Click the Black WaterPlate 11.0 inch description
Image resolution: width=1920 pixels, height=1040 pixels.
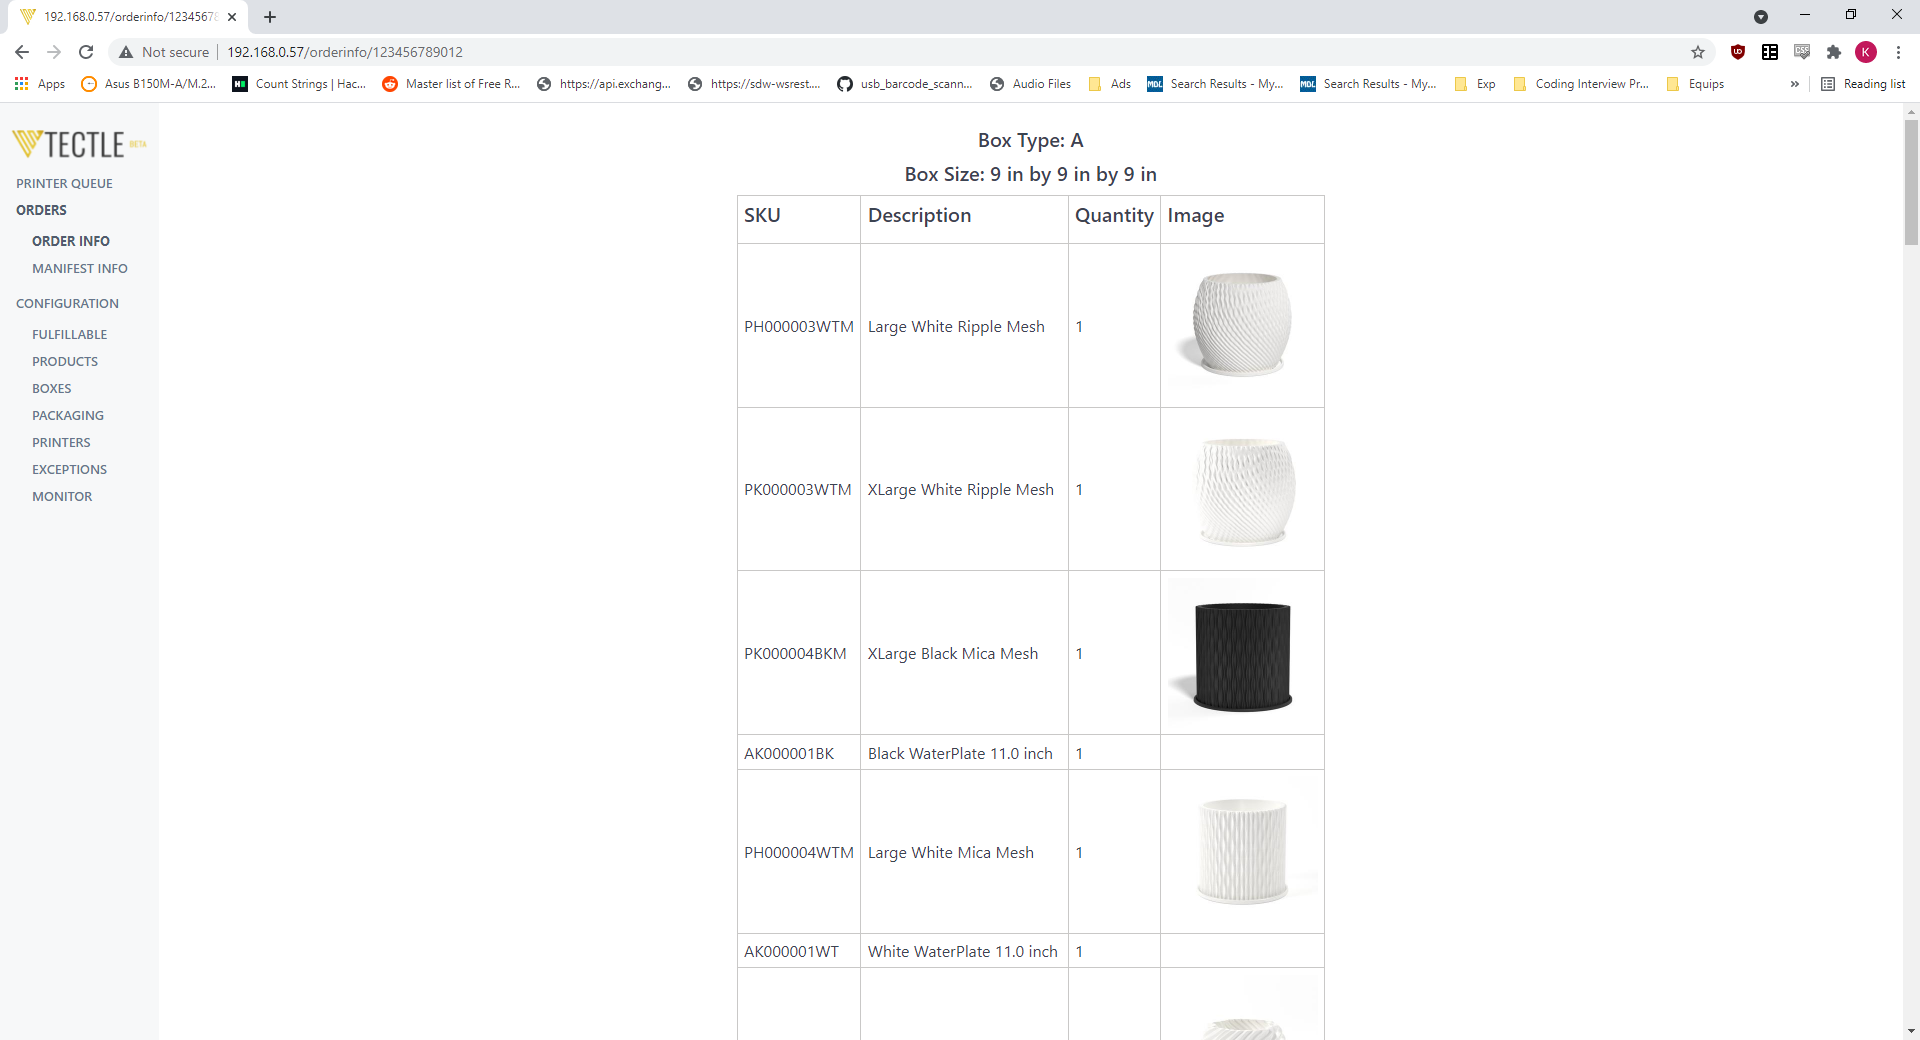pos(960,754)
